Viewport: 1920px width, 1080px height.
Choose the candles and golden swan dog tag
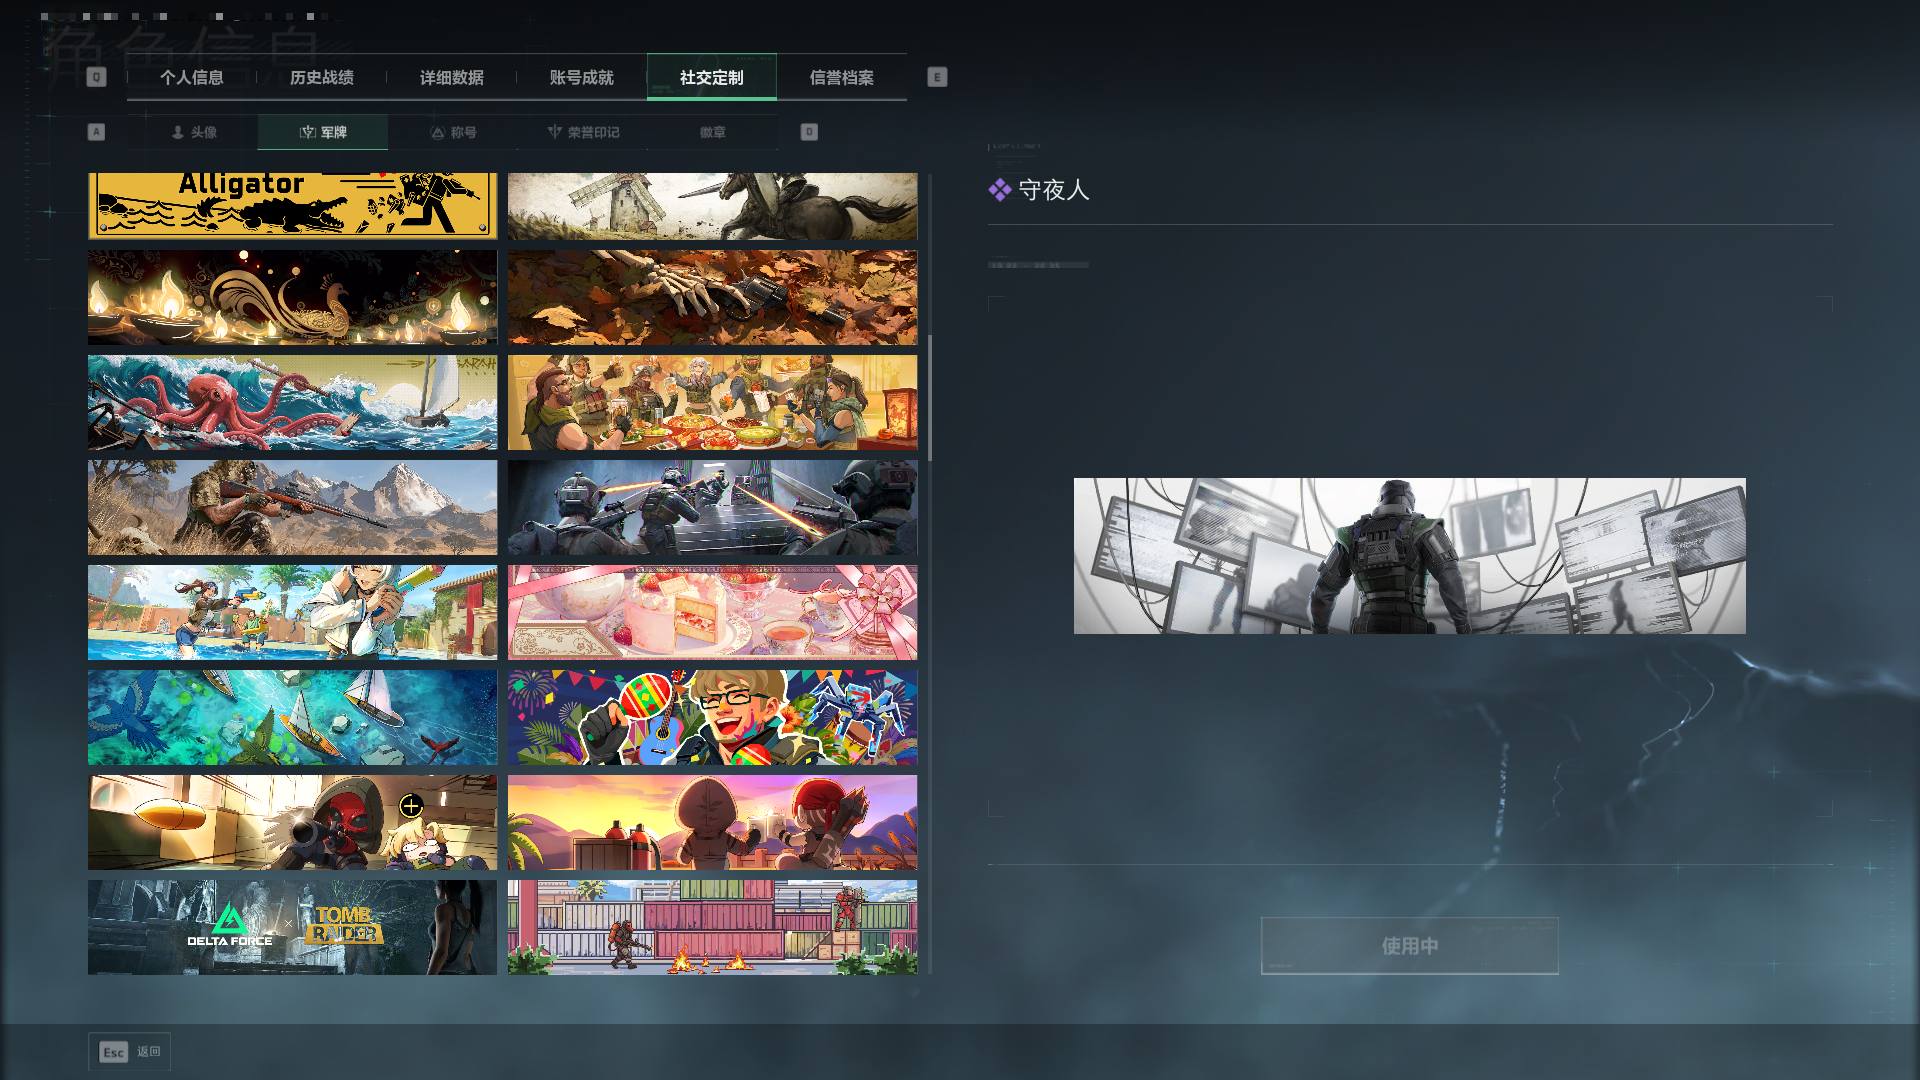click(292, 298)
